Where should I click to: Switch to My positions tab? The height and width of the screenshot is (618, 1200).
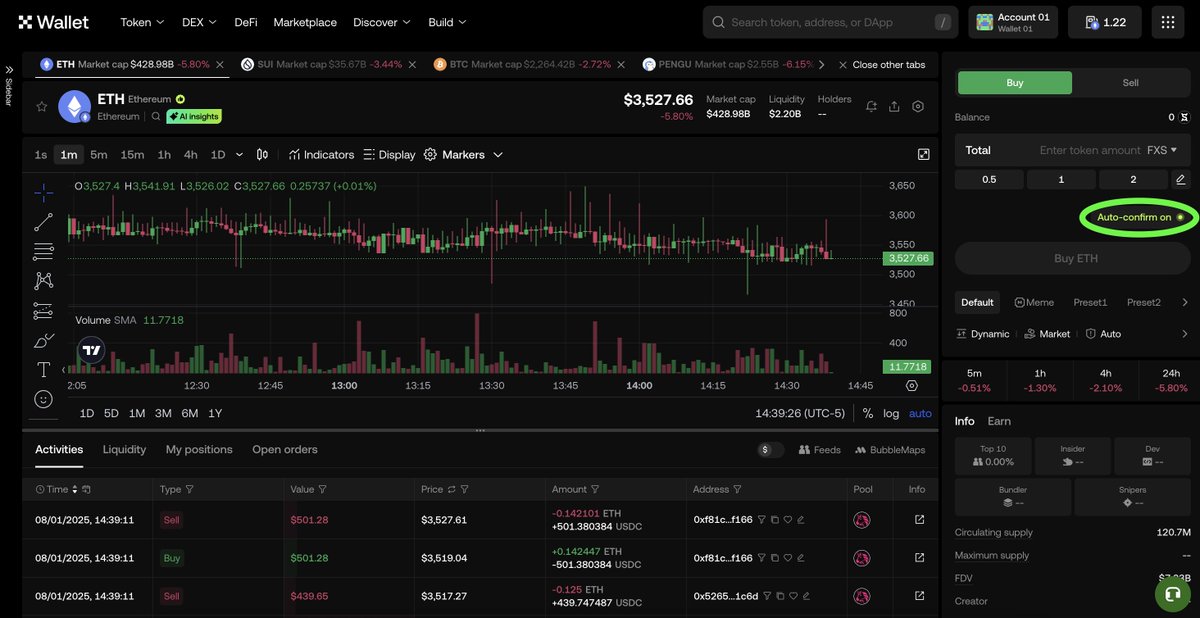(199, 450)
